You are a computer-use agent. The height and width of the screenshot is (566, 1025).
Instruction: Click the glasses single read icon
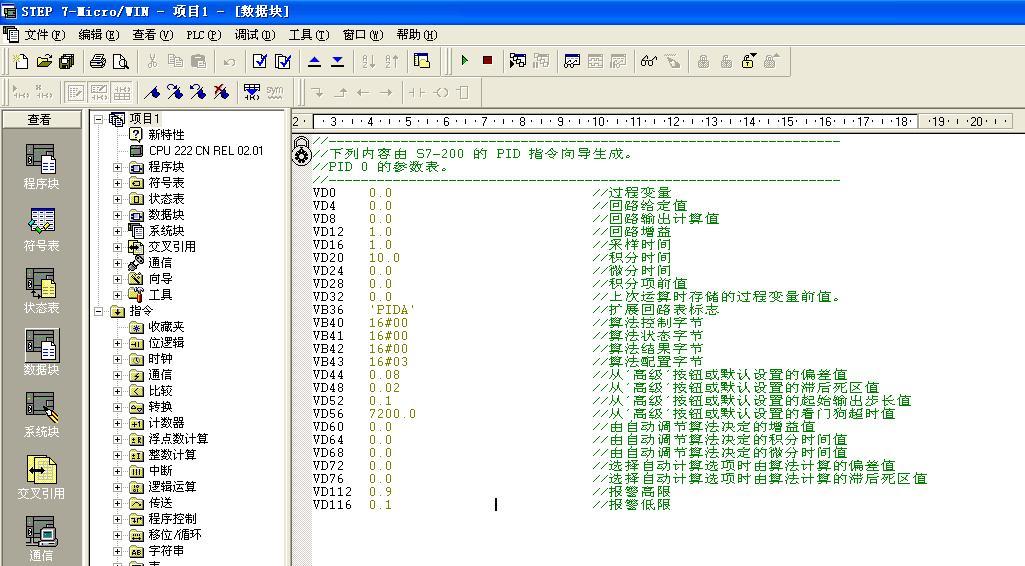point(648,61)
